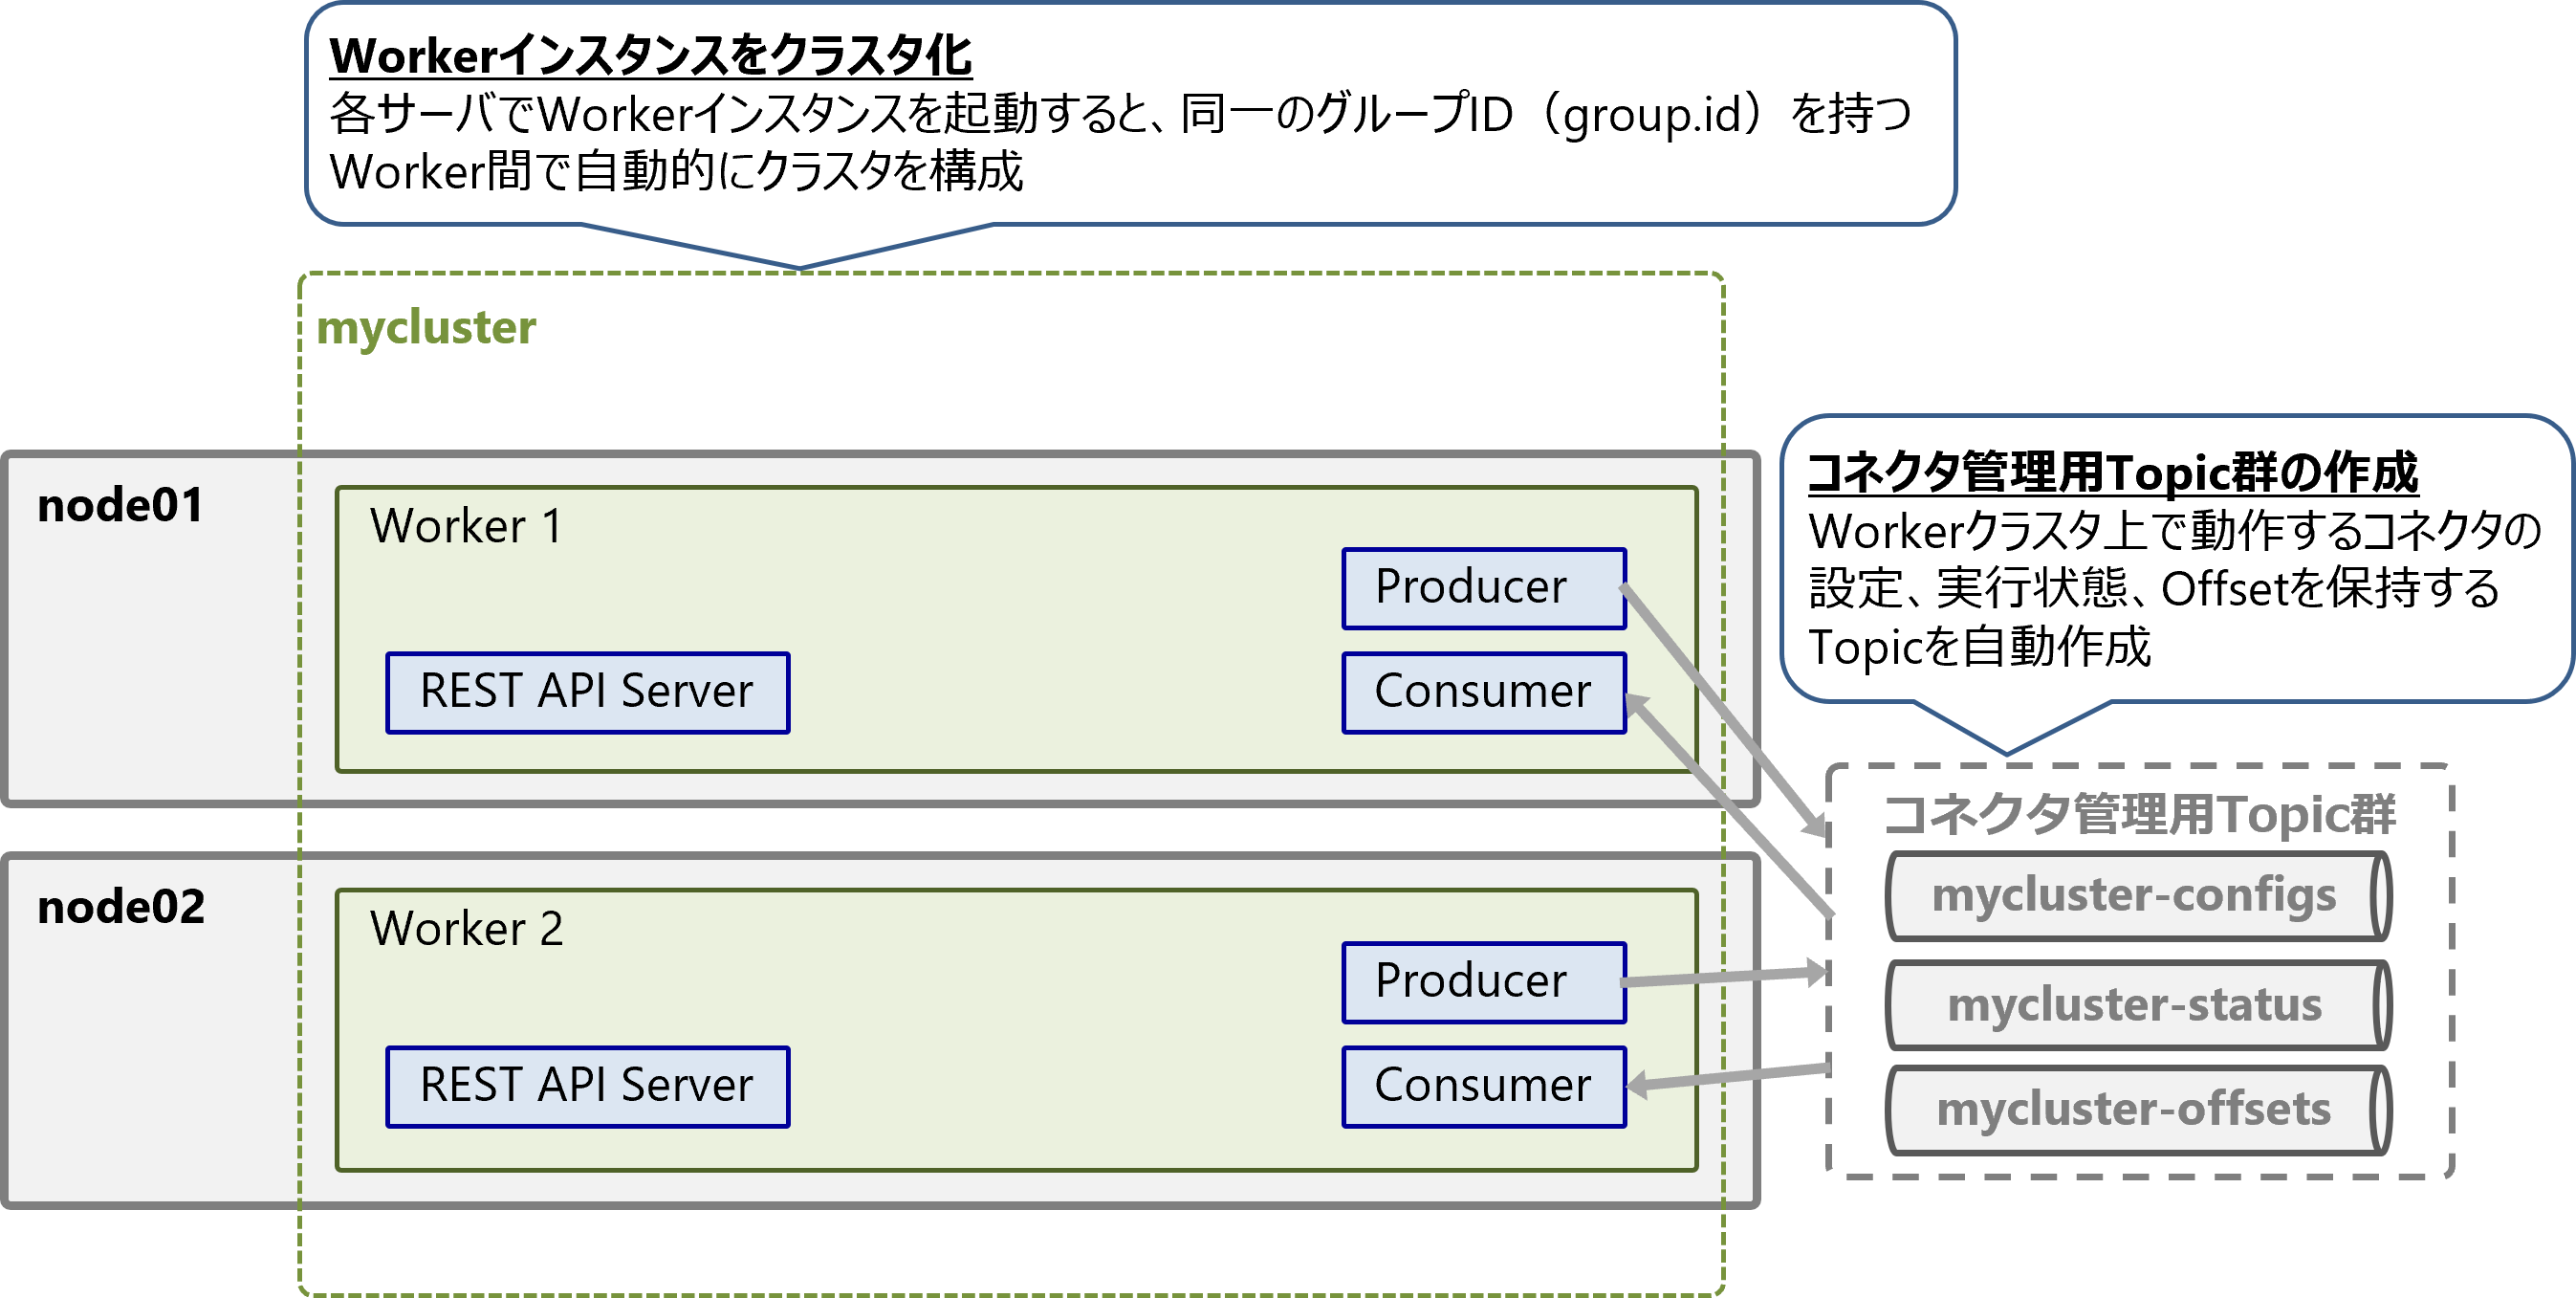
Task: Click the Worker 1 title text
Action: (466, 526)
